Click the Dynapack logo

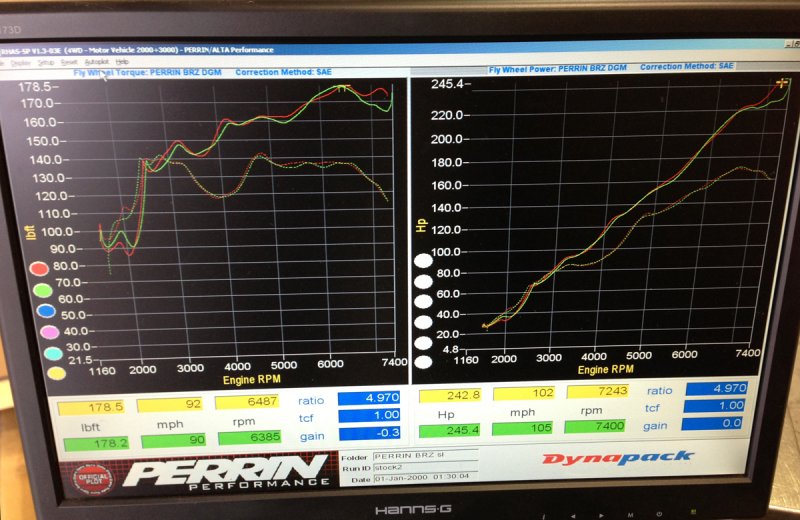click(x=618, y=458)
